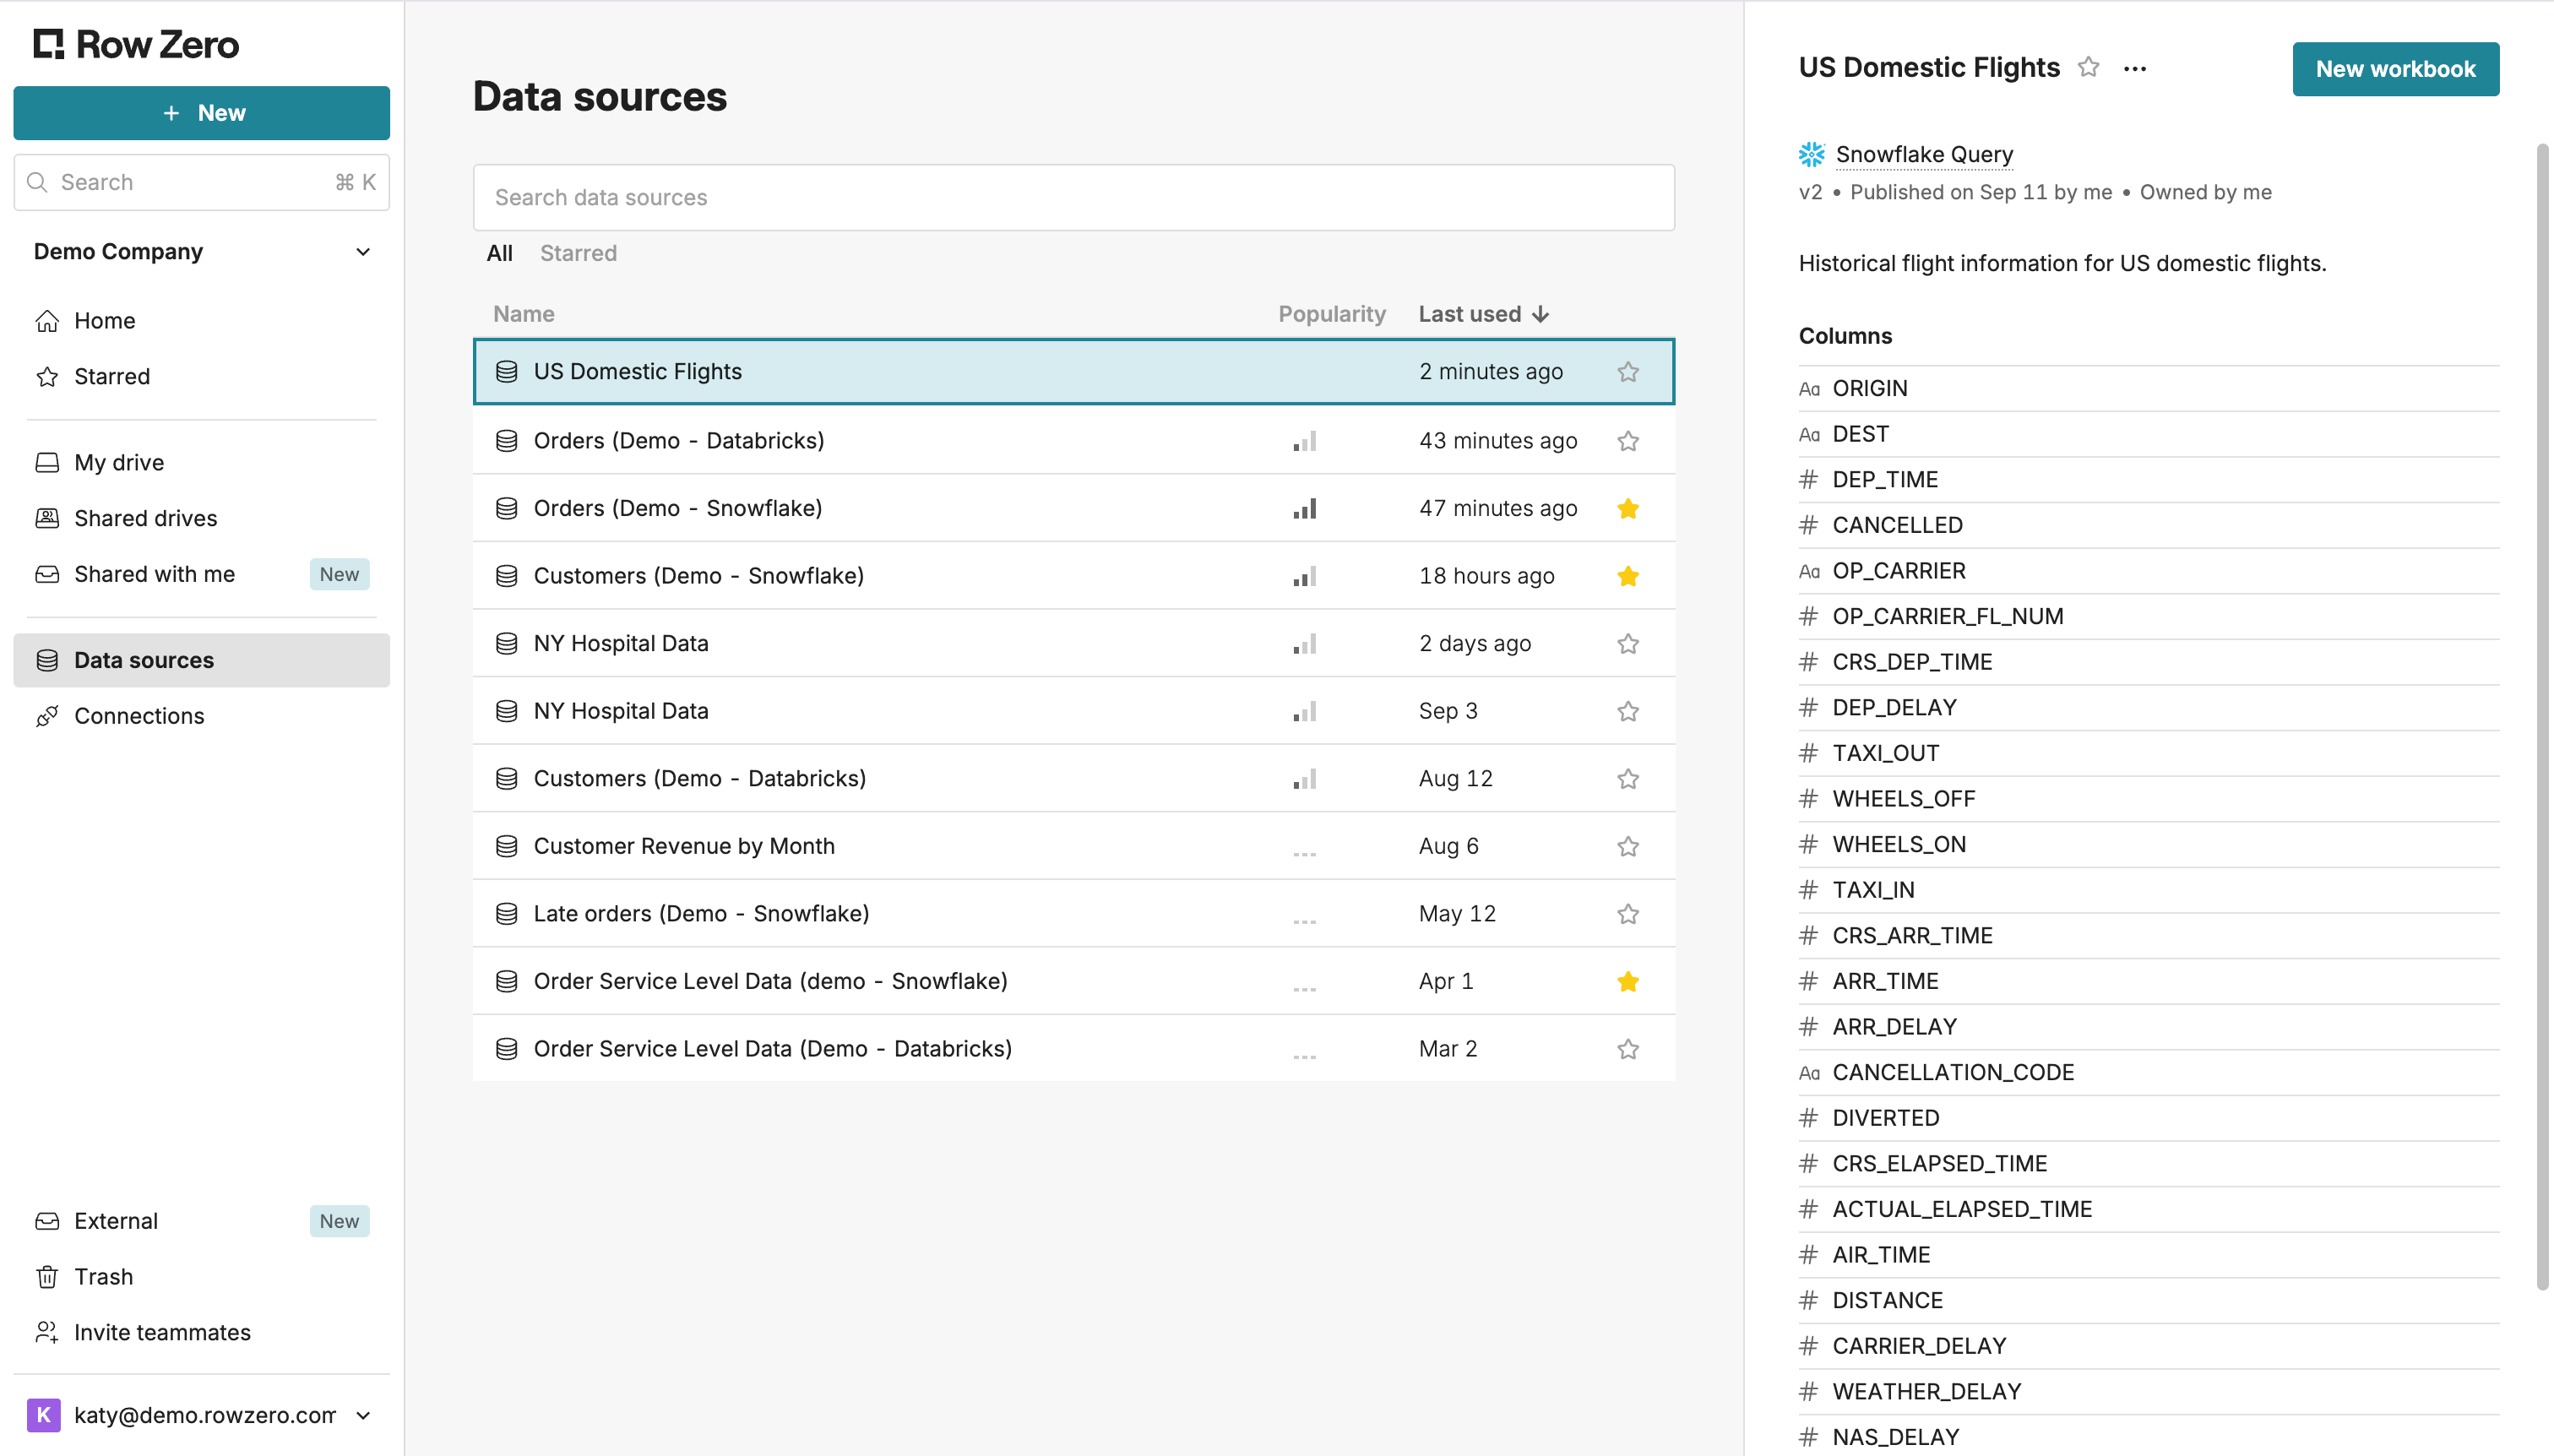Star the US Domestic Flights list row
Image resolution: width=2554 pixels, height=1456 pixels.
click(x=1628, y=372)
